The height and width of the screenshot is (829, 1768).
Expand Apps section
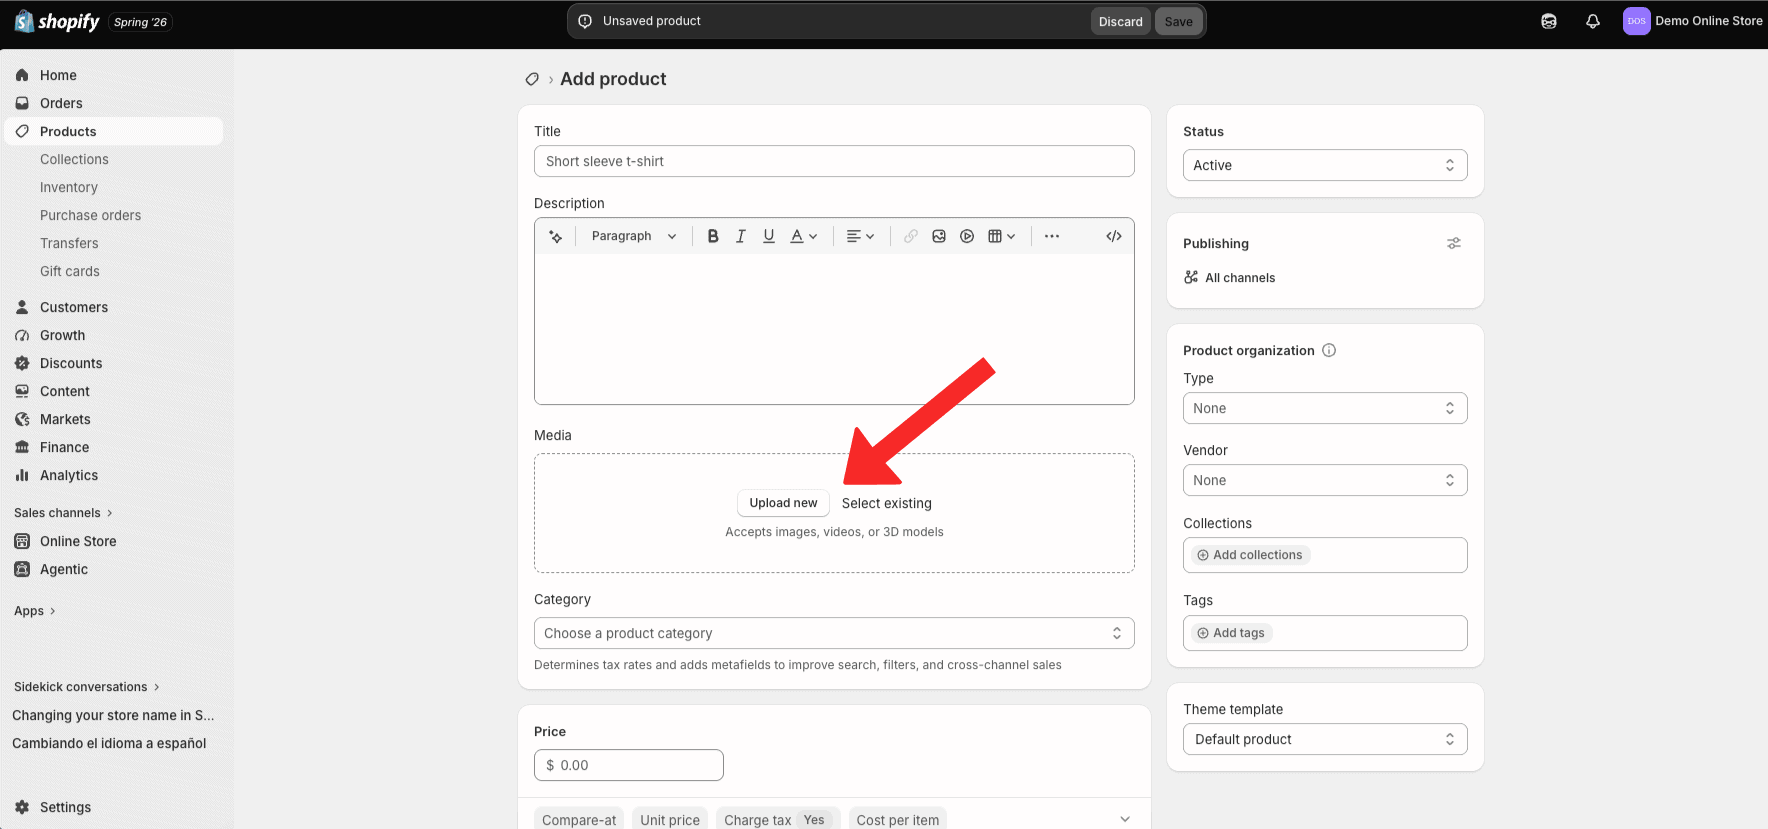tap(35, 611)
